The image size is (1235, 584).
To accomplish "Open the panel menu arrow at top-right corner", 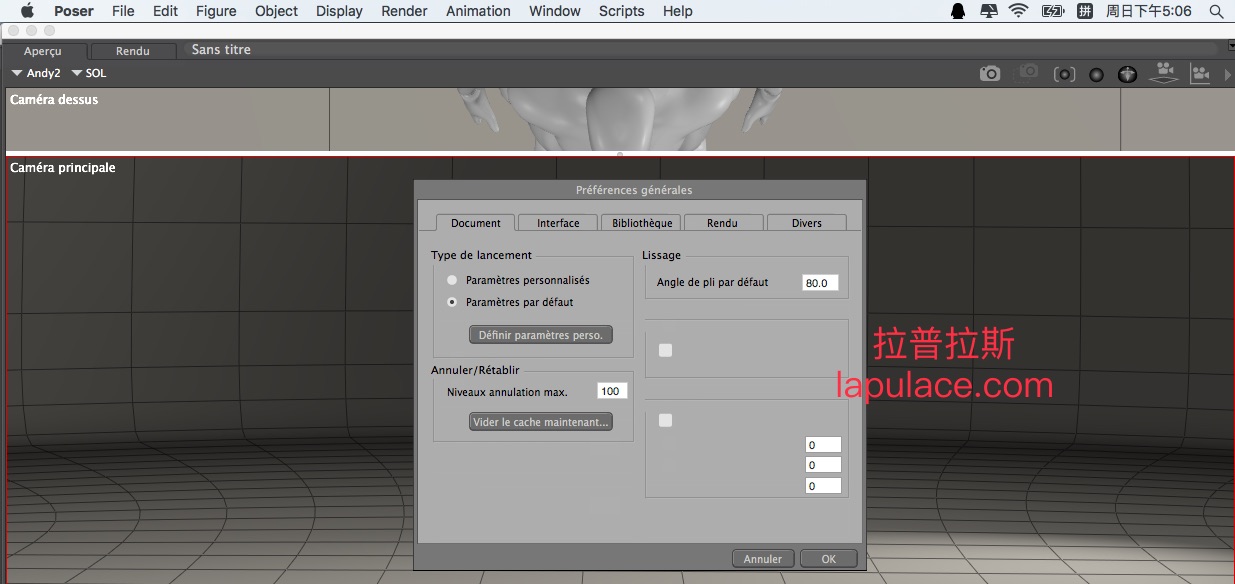I will tap(1230, 45).
